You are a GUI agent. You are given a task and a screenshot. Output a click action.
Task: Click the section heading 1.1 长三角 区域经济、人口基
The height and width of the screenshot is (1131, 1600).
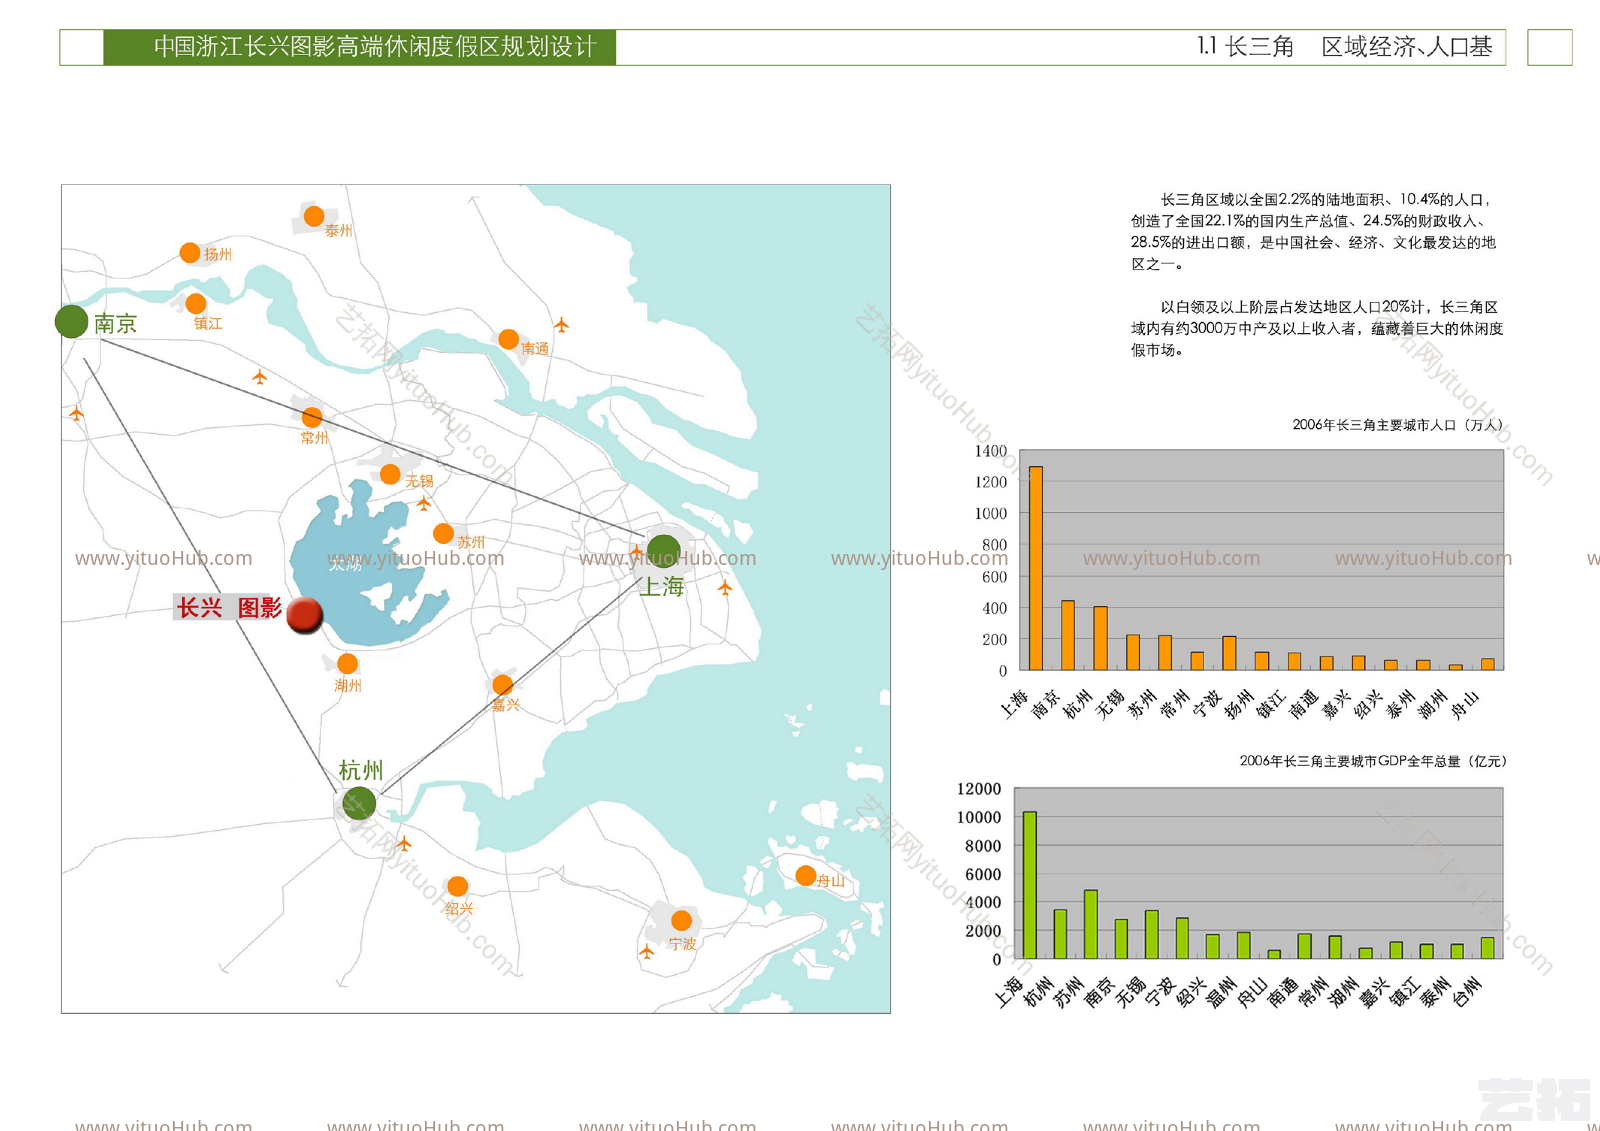pyautogui.click(x=1345, y=47)
